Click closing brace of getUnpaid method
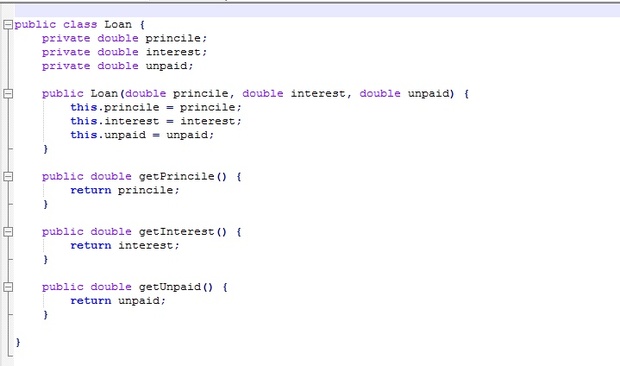The width and height of the screenshot is (620, 366). click(x=45, y=315)
